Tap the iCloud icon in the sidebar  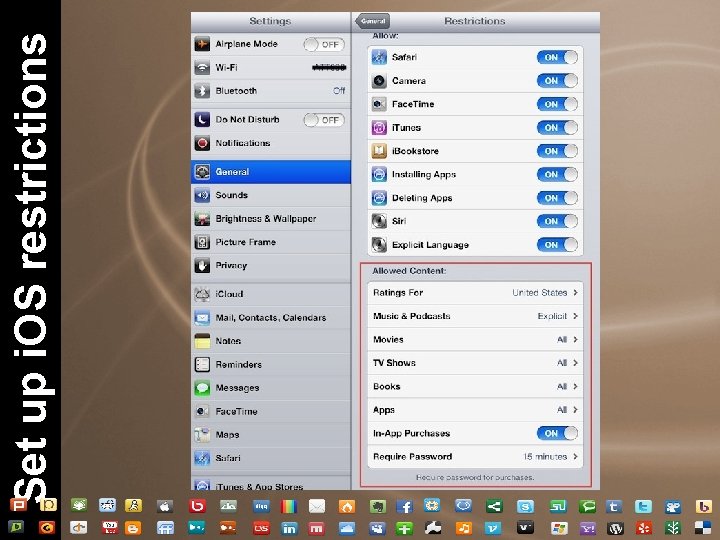[x=202, y=294]
